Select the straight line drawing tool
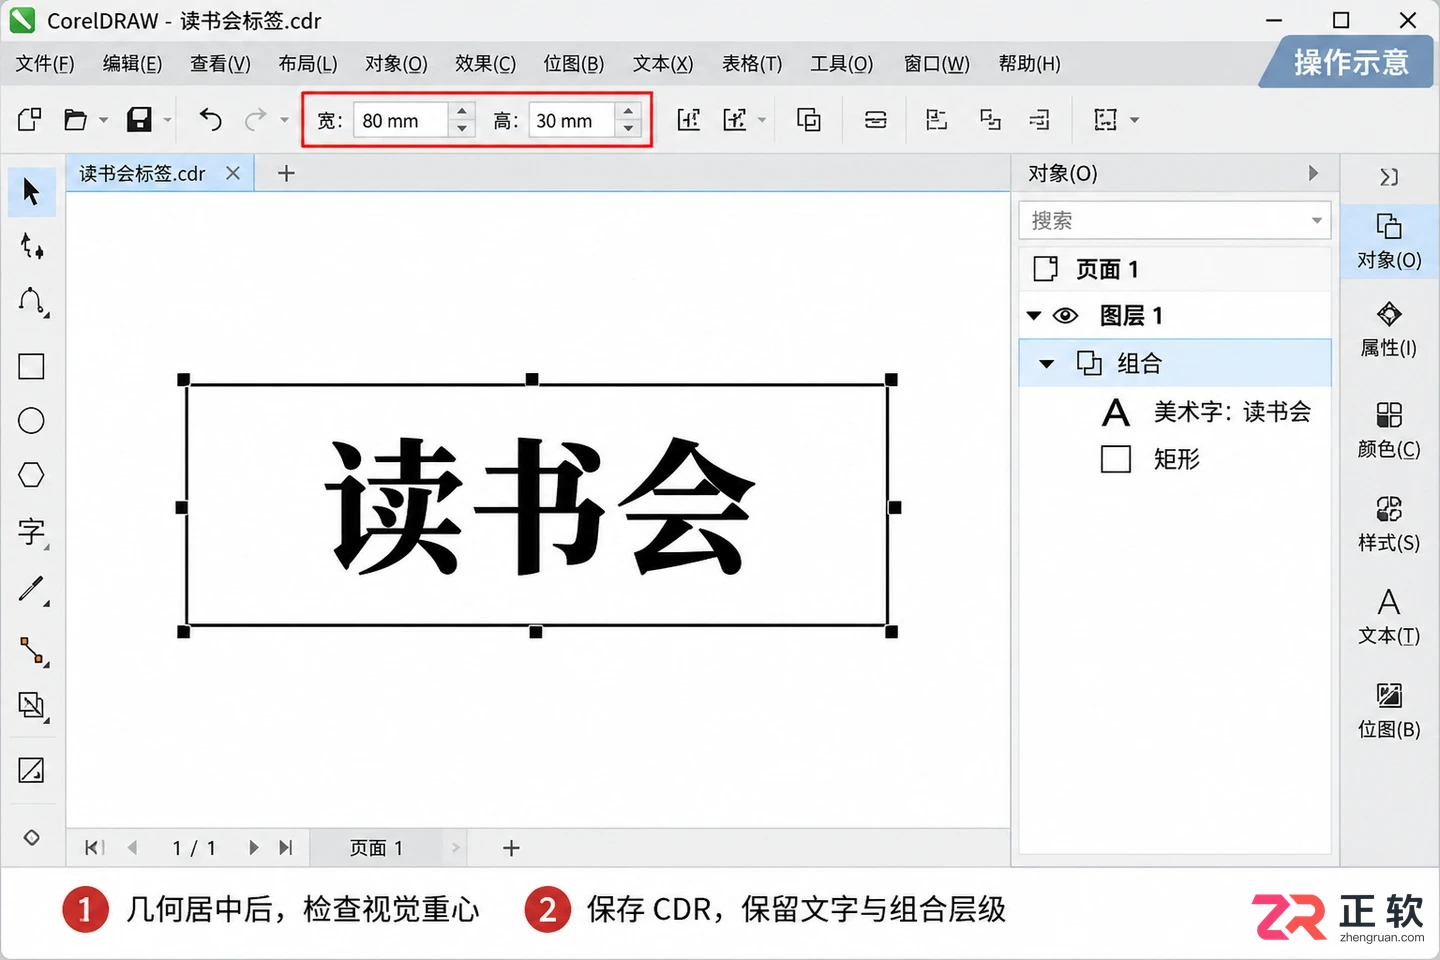Viewport: 1440px width, 960px height. click(x=31, y=589)
